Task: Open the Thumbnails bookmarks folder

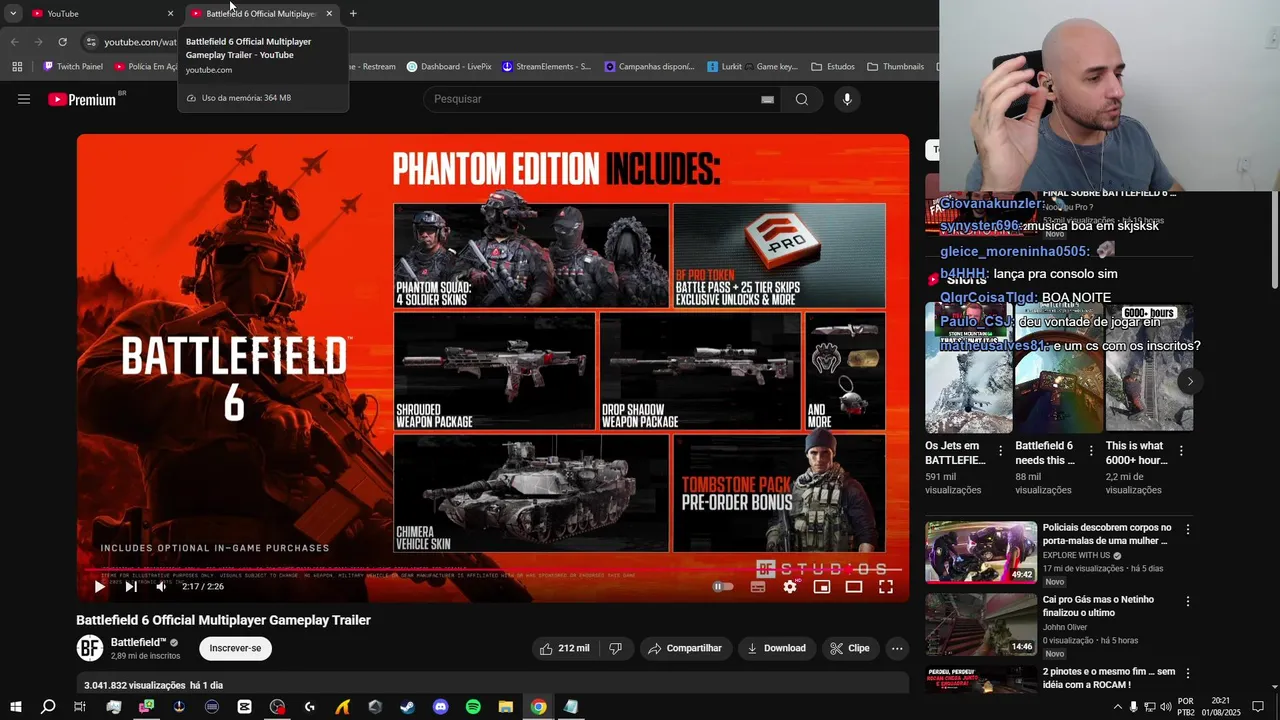Action: [x=895, y=67]
